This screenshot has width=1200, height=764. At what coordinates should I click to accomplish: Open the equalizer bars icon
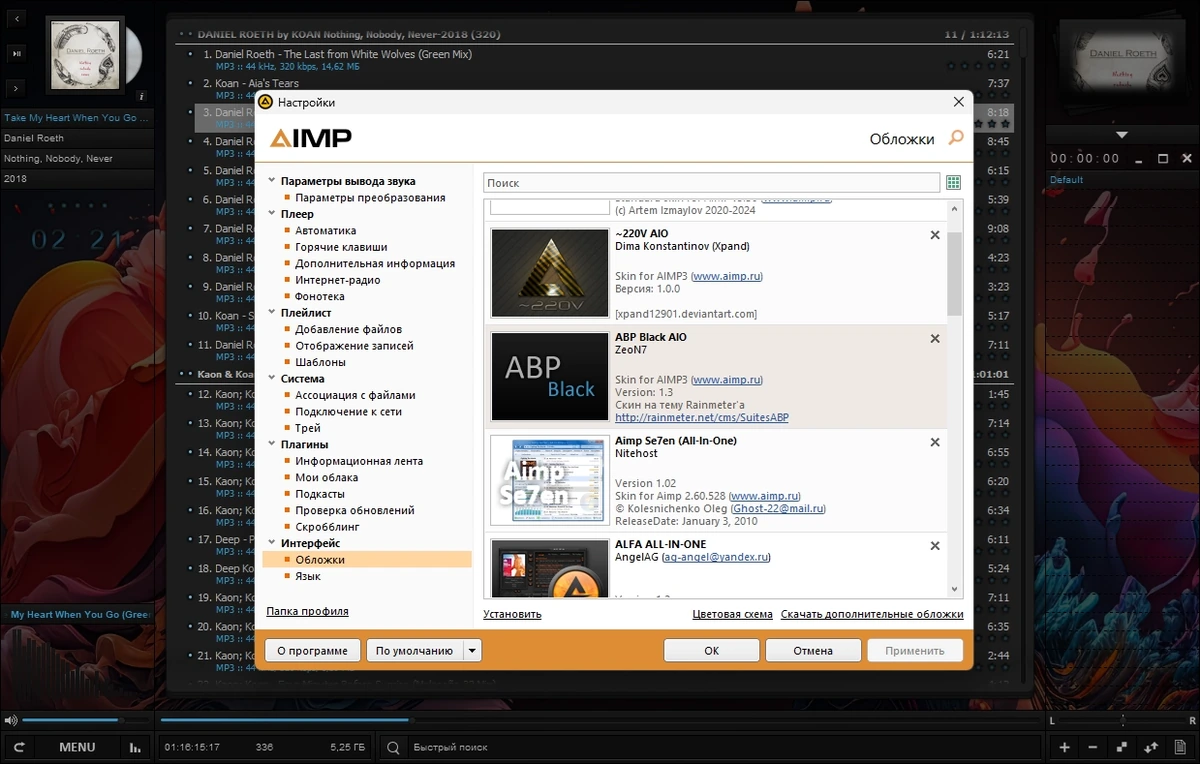(x=135, y=747)
